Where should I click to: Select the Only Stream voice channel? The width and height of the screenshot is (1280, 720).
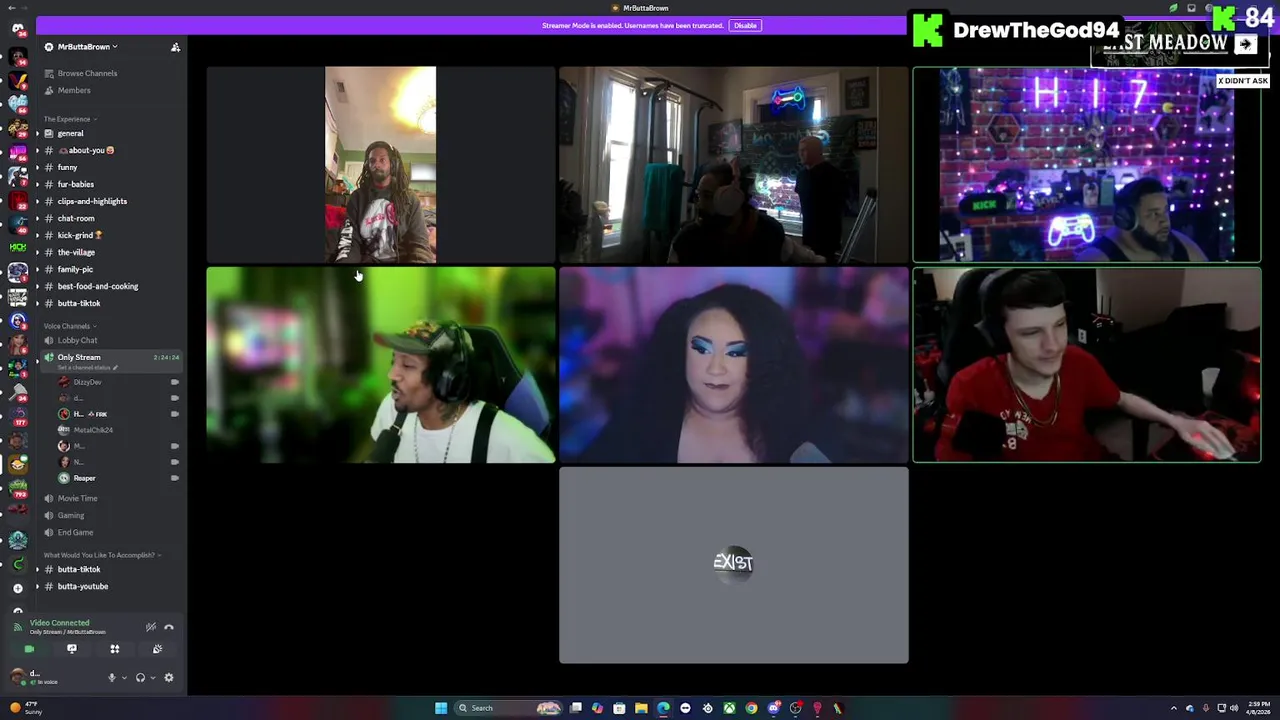tap(79, 357)
